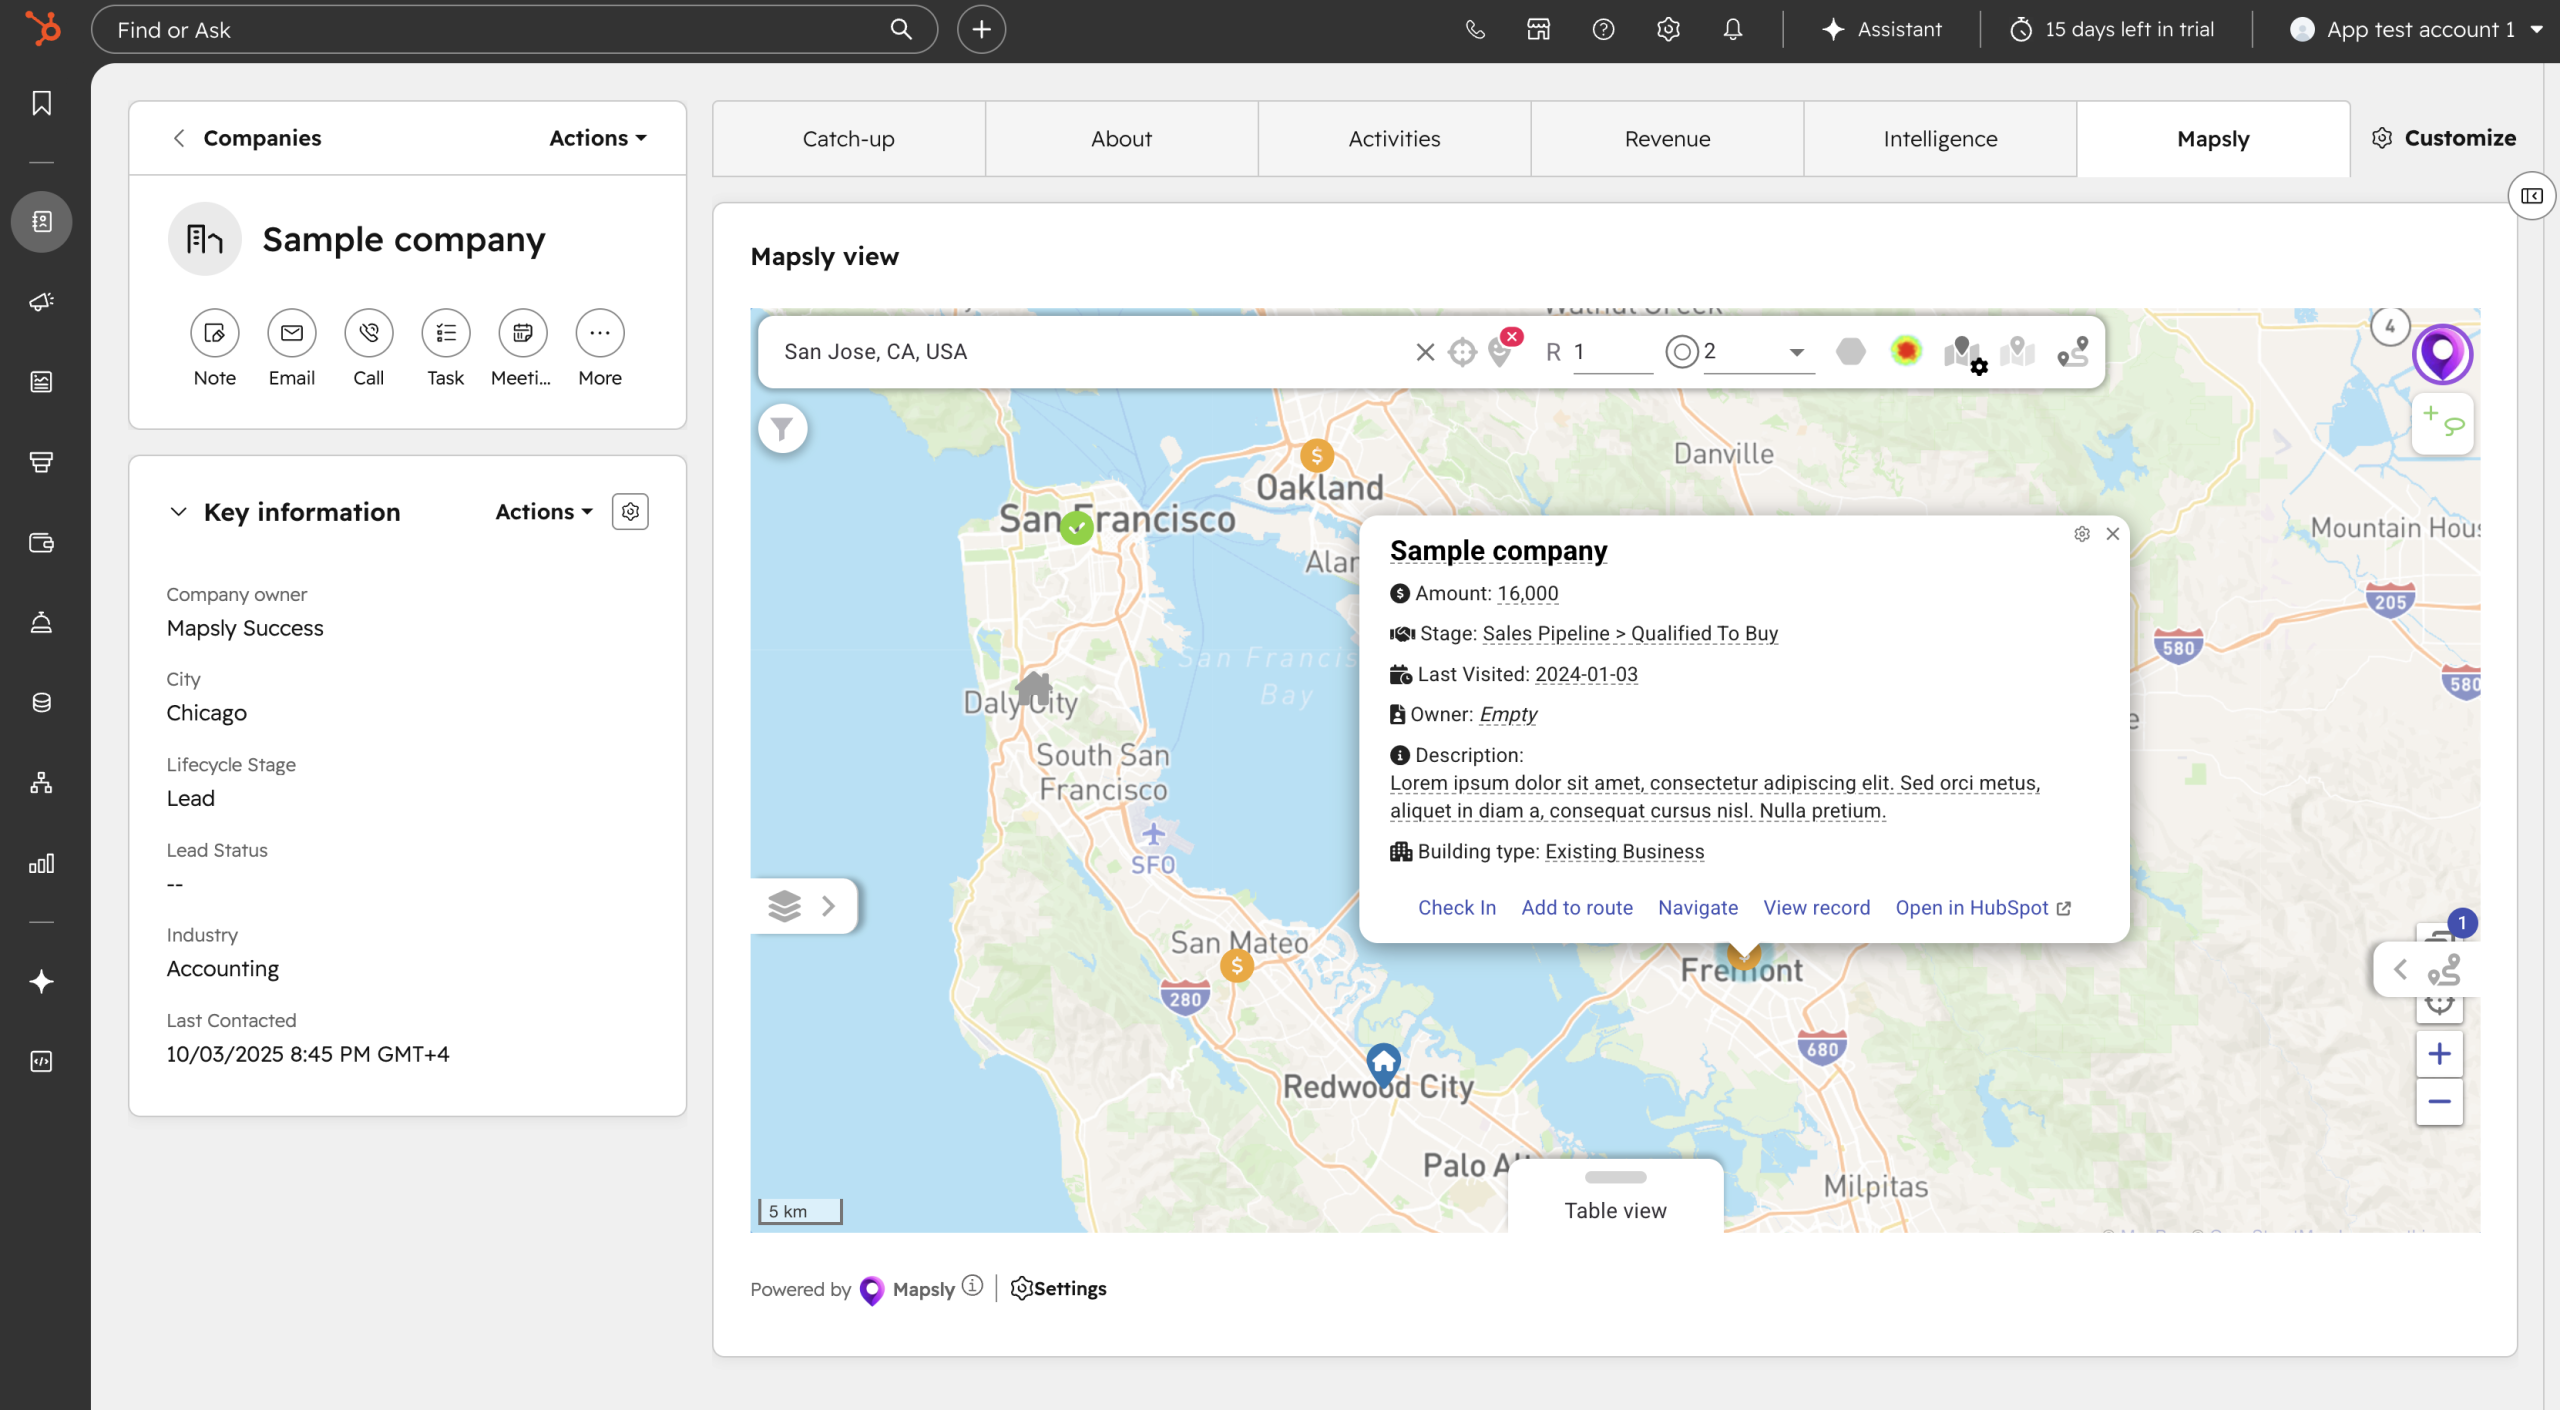Open the popup settings gear icon
The image size is (2560, 1410).
coord(2082,534)
